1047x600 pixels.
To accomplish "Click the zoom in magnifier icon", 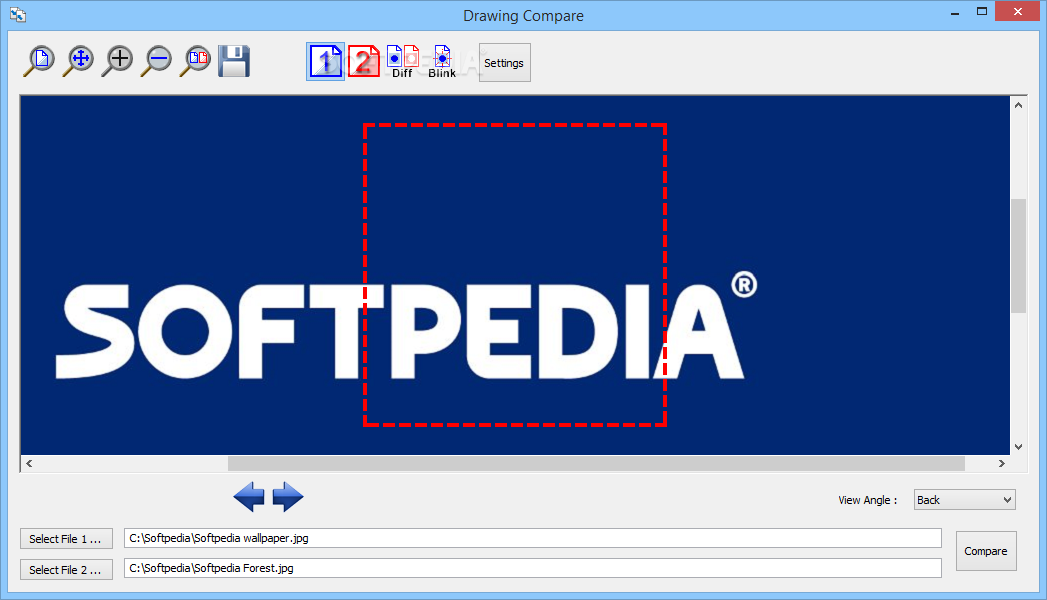I will pos(118,61).
